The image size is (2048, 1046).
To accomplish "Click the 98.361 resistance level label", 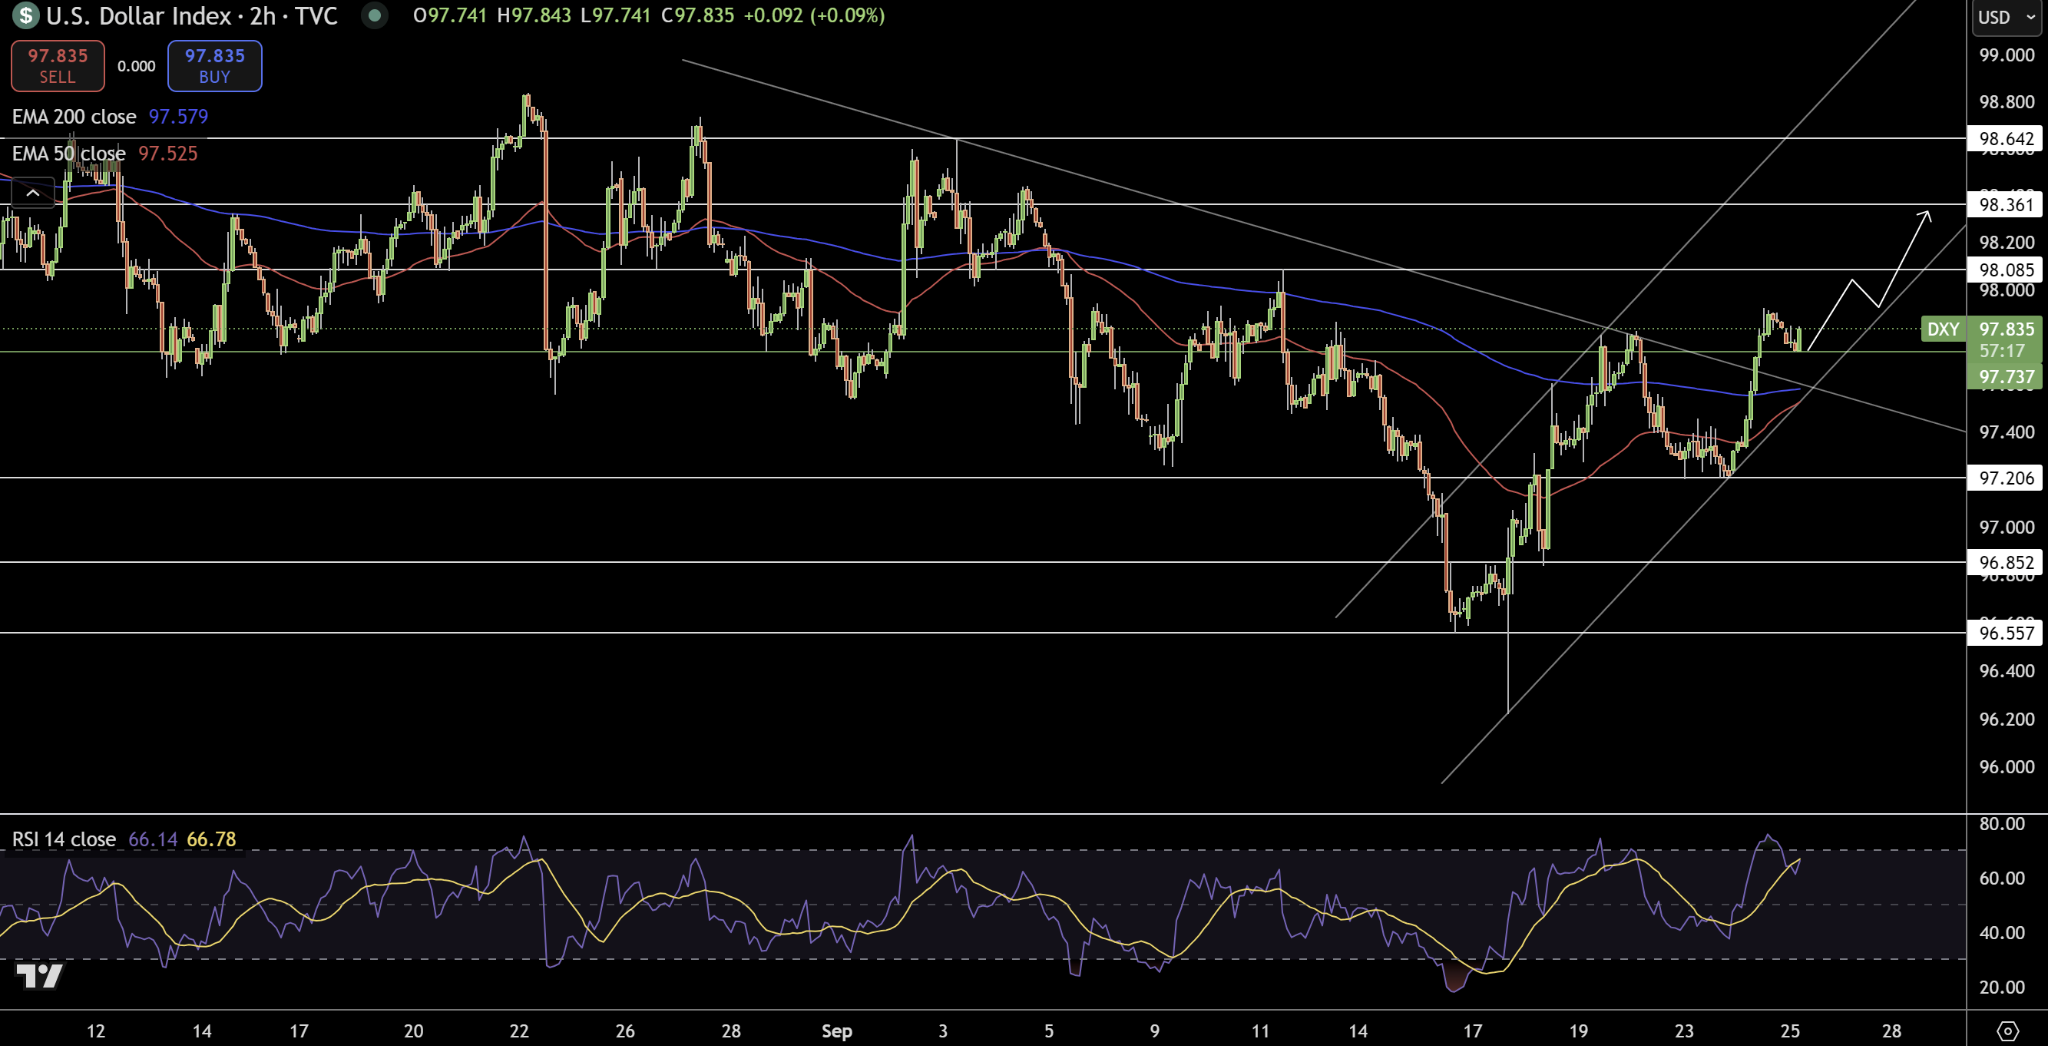I will tap(2006, 205).
